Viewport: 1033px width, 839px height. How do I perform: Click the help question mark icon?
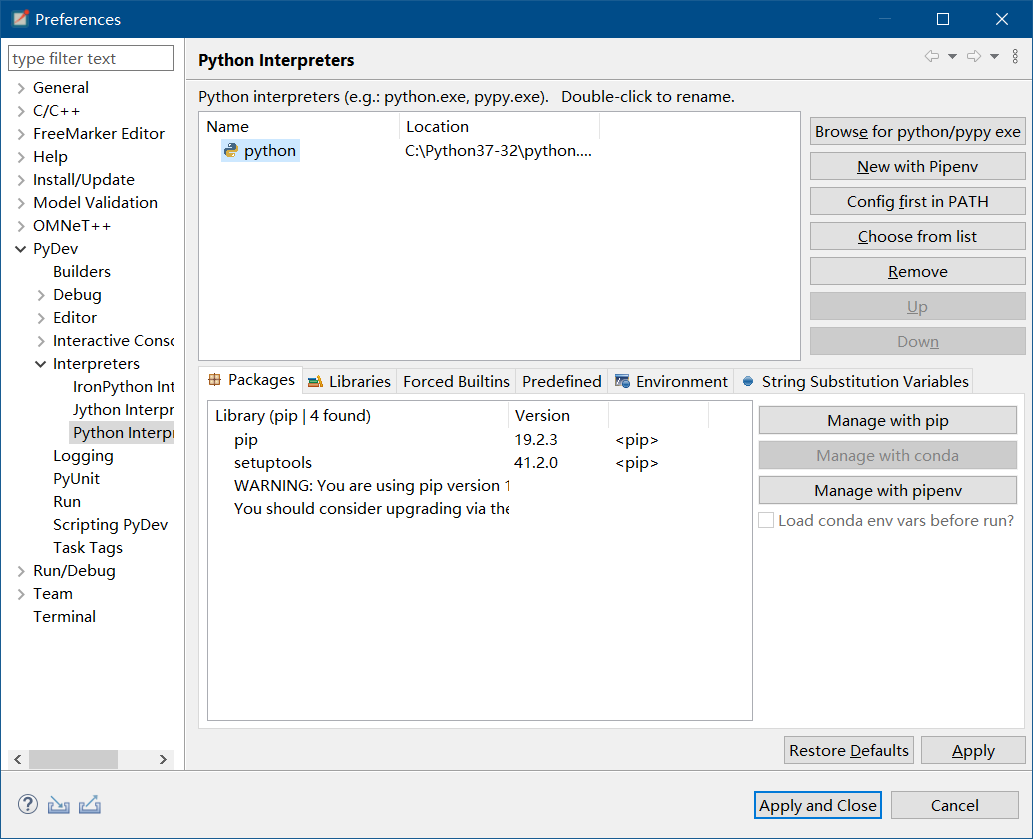pos(28,805)
